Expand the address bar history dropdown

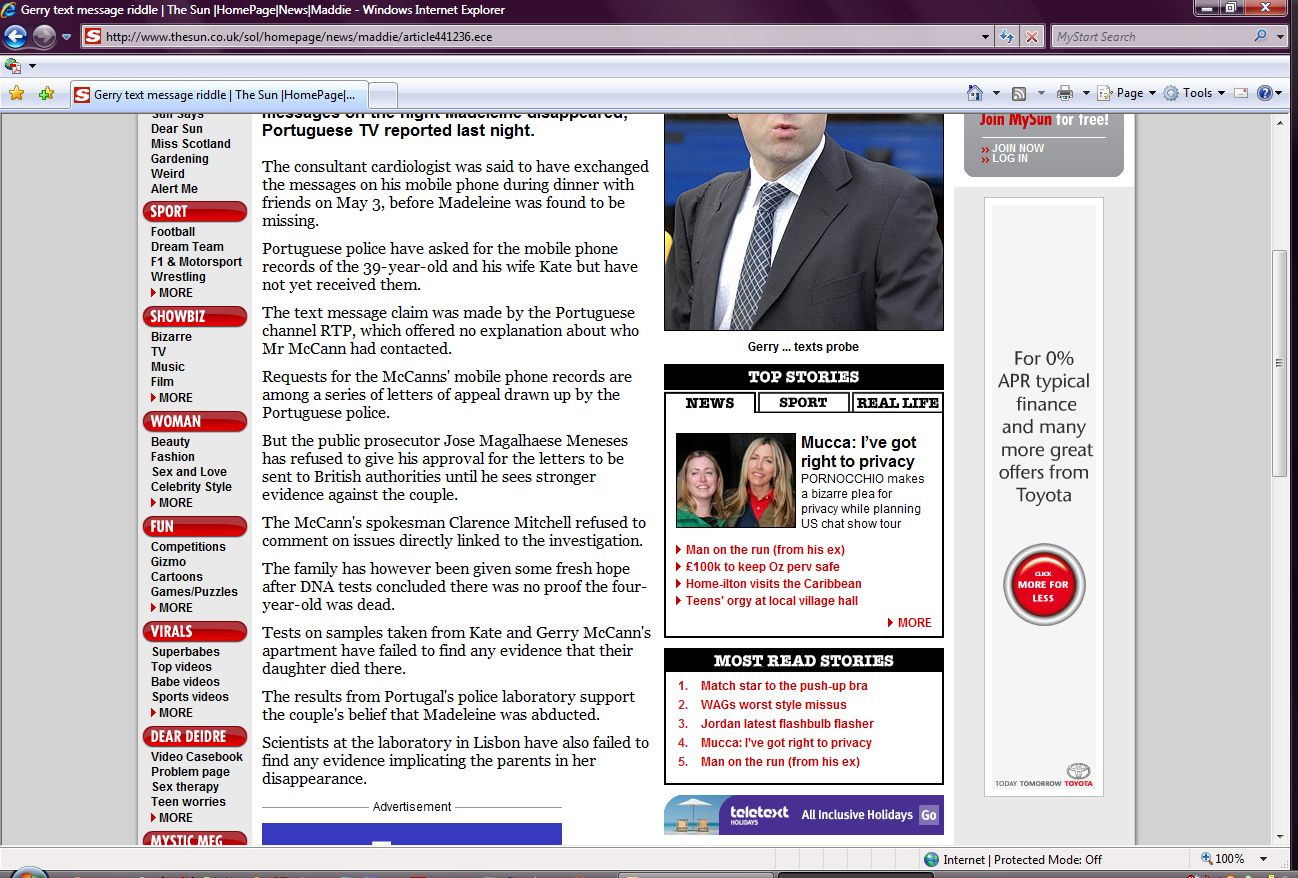[986, 37]
